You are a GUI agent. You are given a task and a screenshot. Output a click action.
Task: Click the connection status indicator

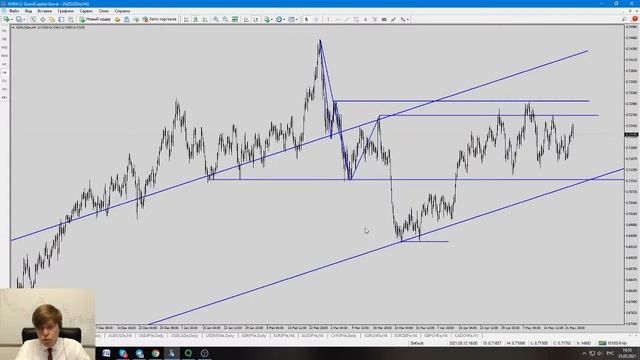(x=612, y=343)
